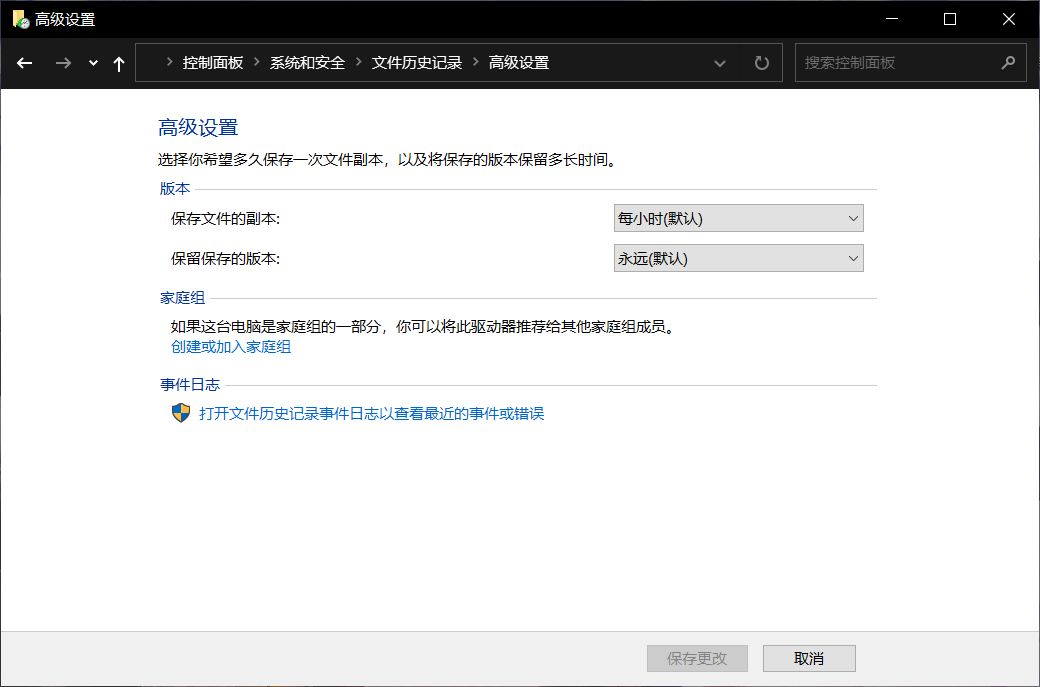
Task: Click the up-one-level arrow
Action: (117, 62)
